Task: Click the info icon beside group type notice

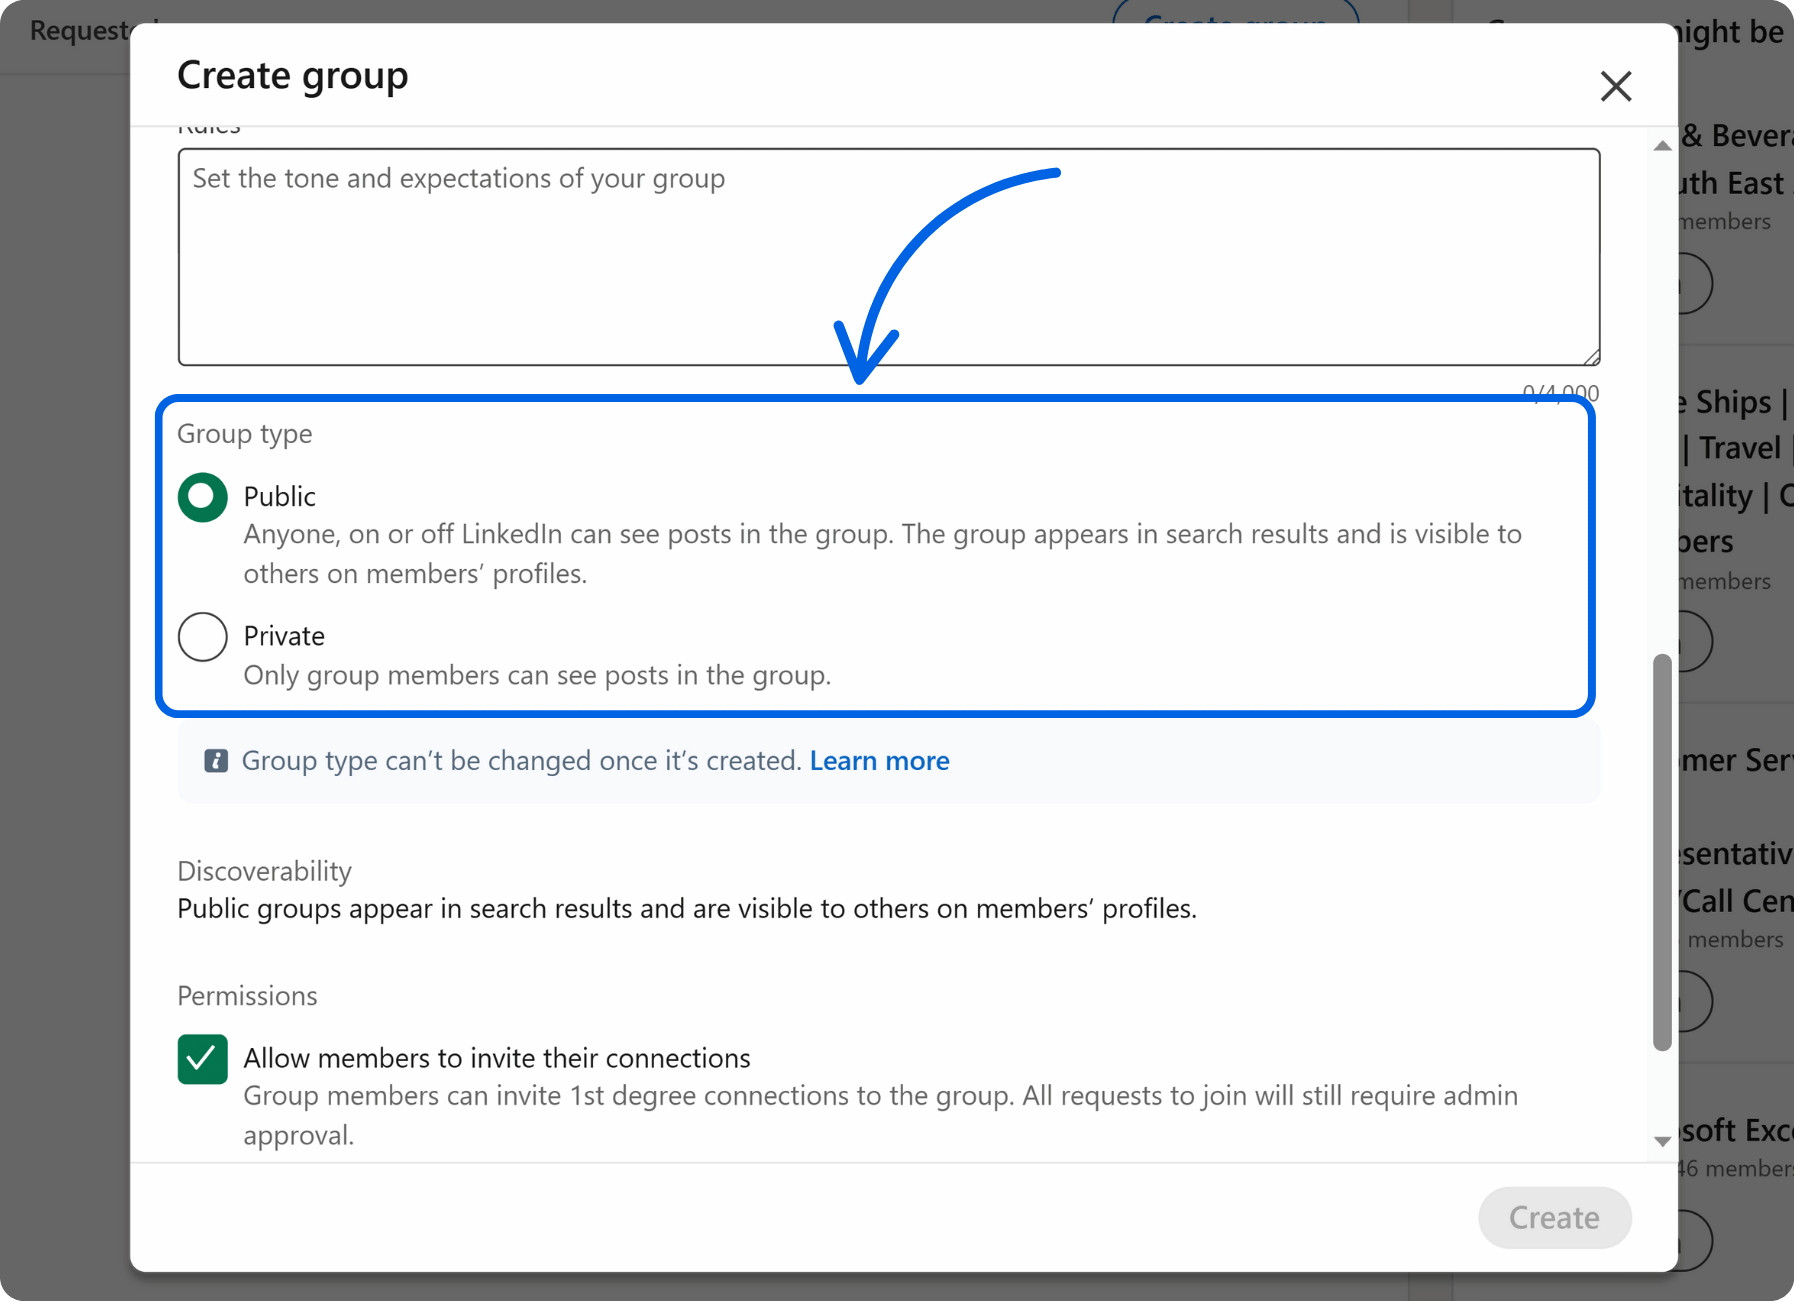Action: click(216, 761)
